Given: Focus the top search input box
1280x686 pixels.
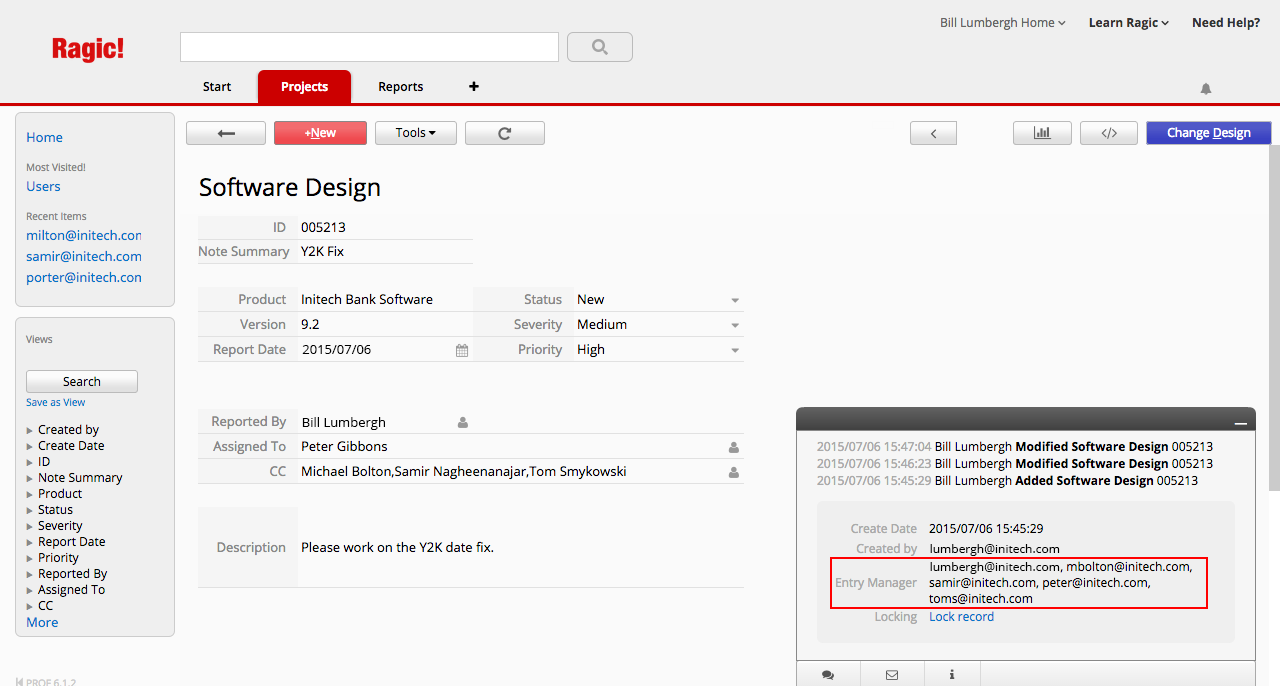Looking at the screenshot, I should [x=369, y=47].
